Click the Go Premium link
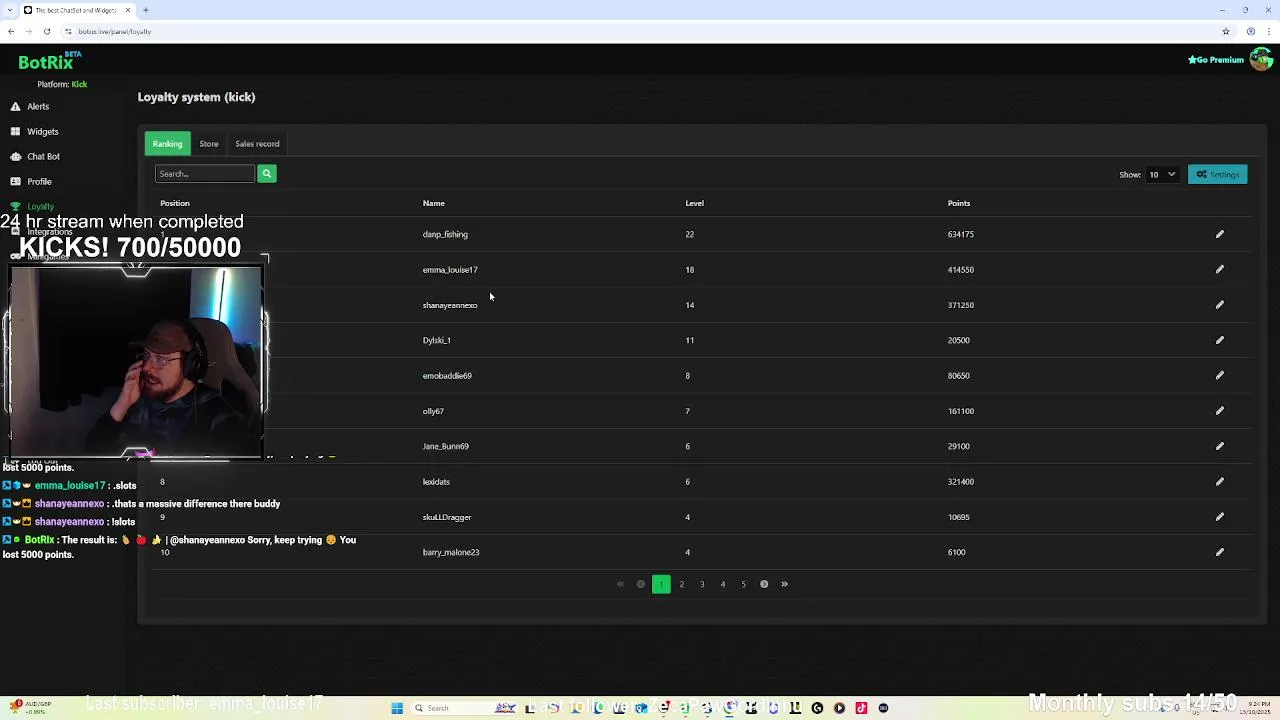This screenshot has height=720, width=1280. coord(1216,60)
